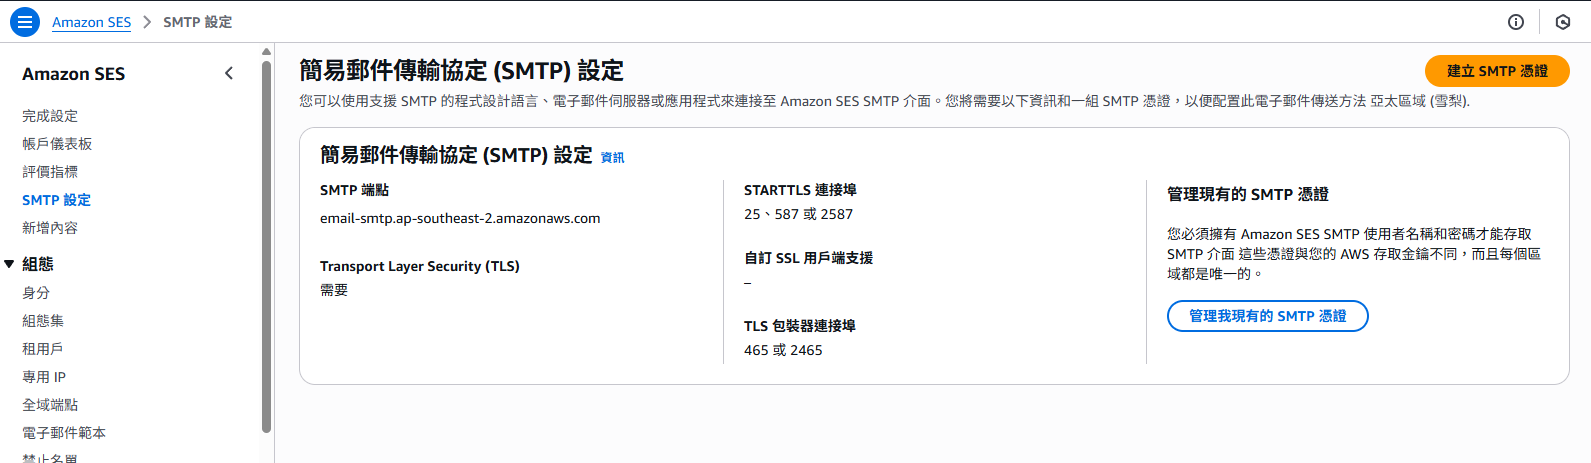The width and height of the screenshot is (1591, 463).
Task: Go to 身分 under 組態
Action: pyautogui.click(x=36, y=293)
